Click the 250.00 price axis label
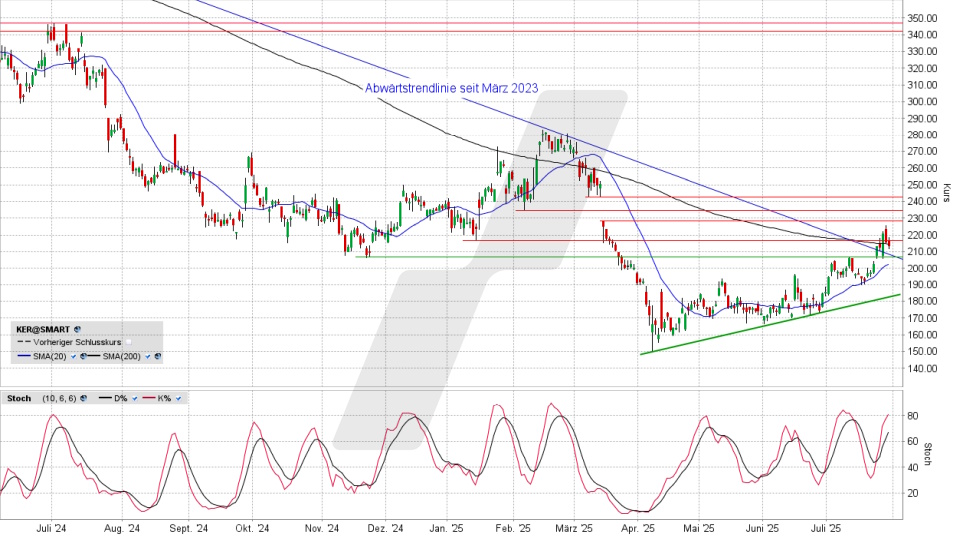 click(x=923, y=185)
